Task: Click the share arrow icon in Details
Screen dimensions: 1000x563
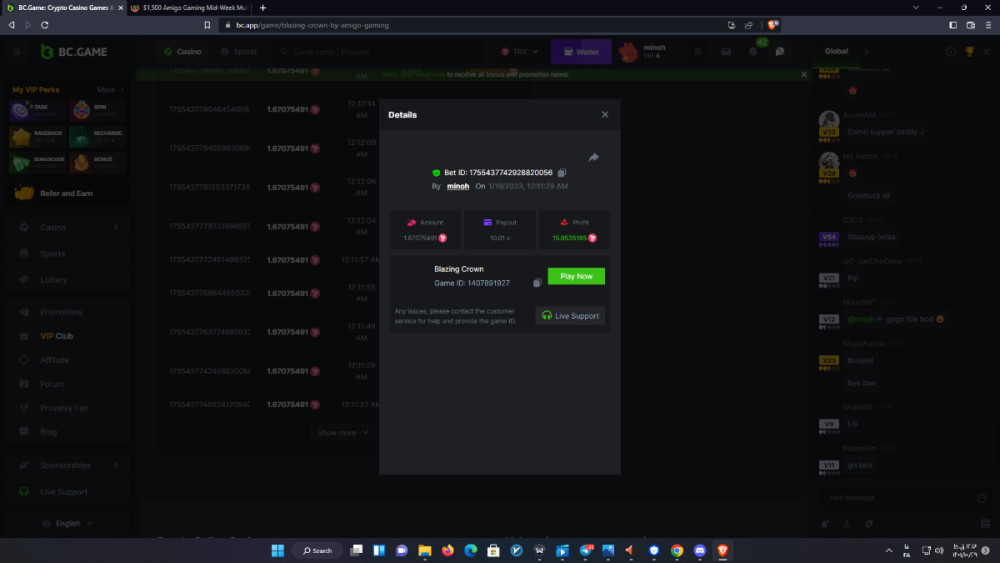Action: click(x=593, y=158)
